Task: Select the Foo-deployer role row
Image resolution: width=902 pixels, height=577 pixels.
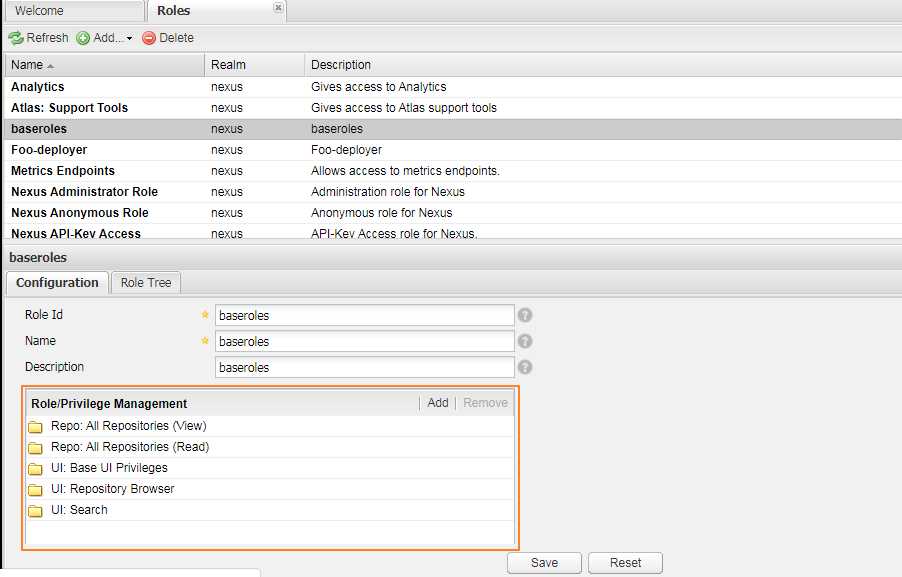Action: tap(453, 150)
